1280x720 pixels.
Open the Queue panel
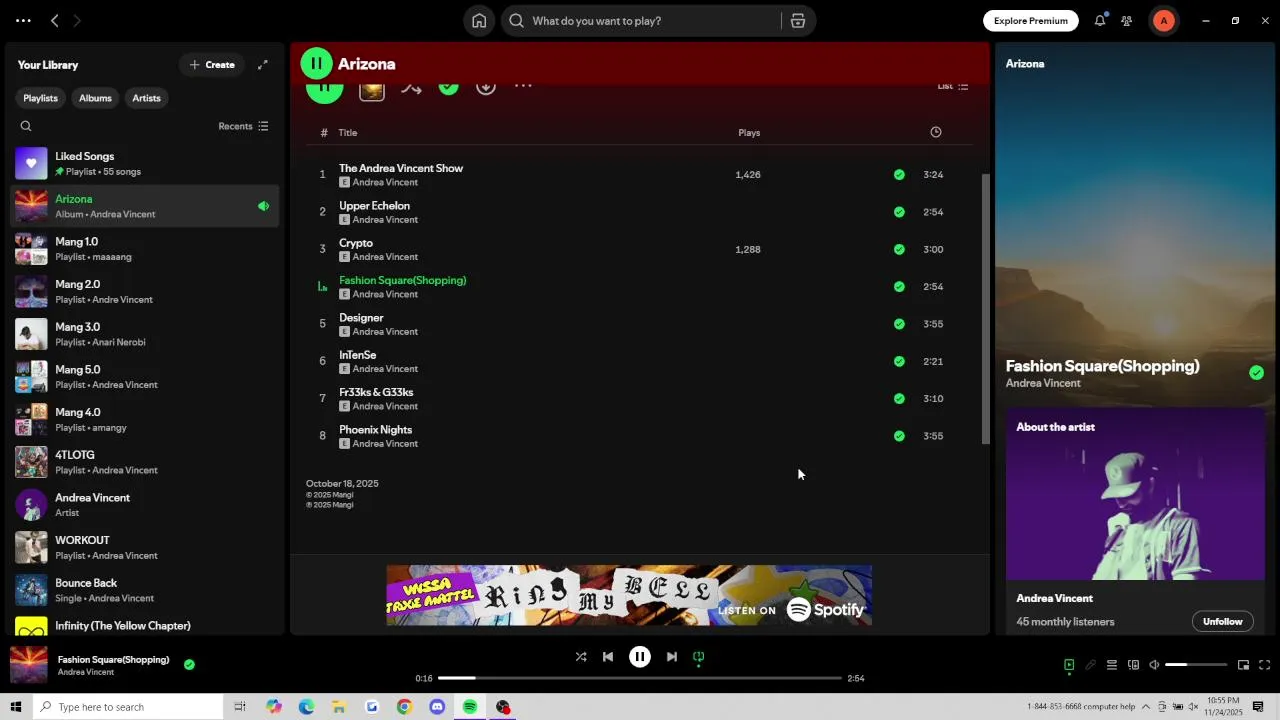tap(1111, 665)
